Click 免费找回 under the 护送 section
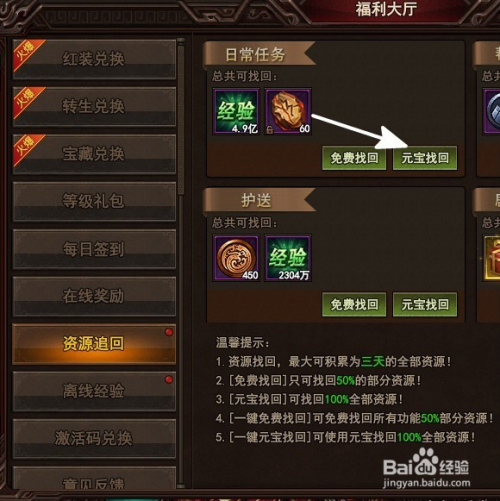This screenshot has height=501, width=500. (x=354, y=304)
